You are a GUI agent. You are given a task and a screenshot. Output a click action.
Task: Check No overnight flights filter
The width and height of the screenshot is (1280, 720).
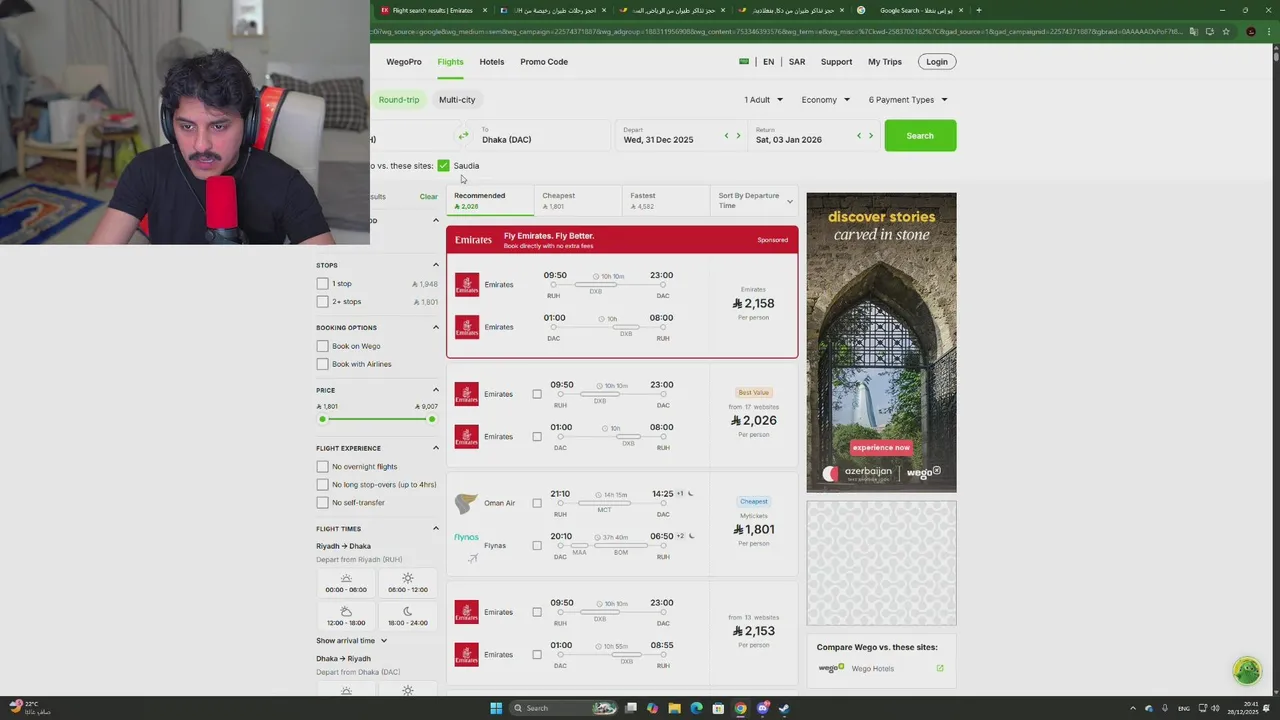[322, 466]
